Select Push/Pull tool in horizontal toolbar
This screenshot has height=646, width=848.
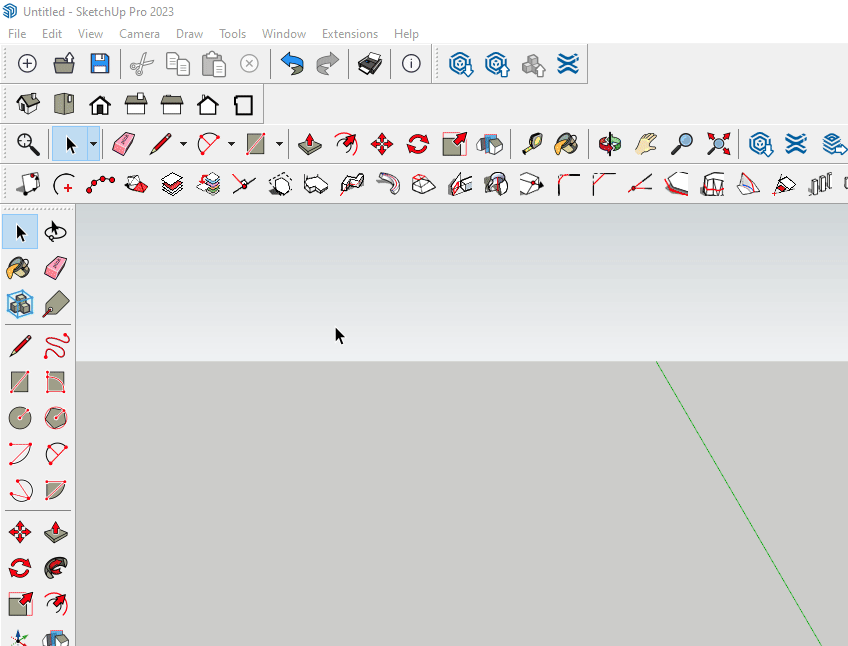click(310, 144)
